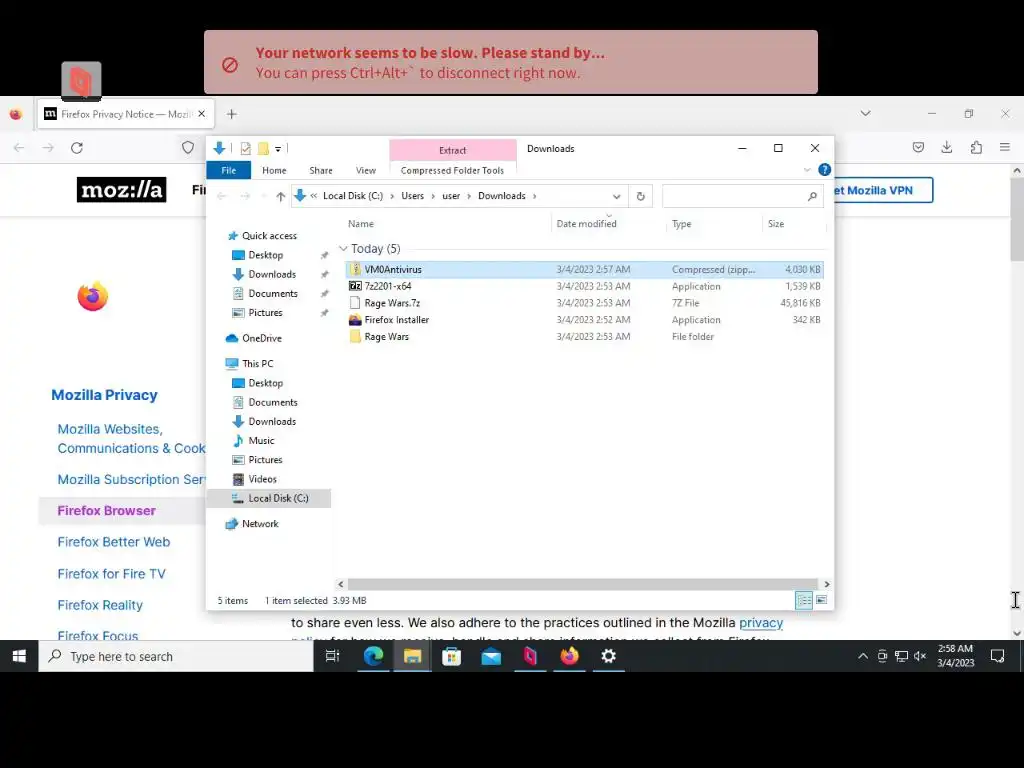Open quick access toolbar customize dropdown
The height and width of the screenshot is (768, 1024).
[278, 149]
